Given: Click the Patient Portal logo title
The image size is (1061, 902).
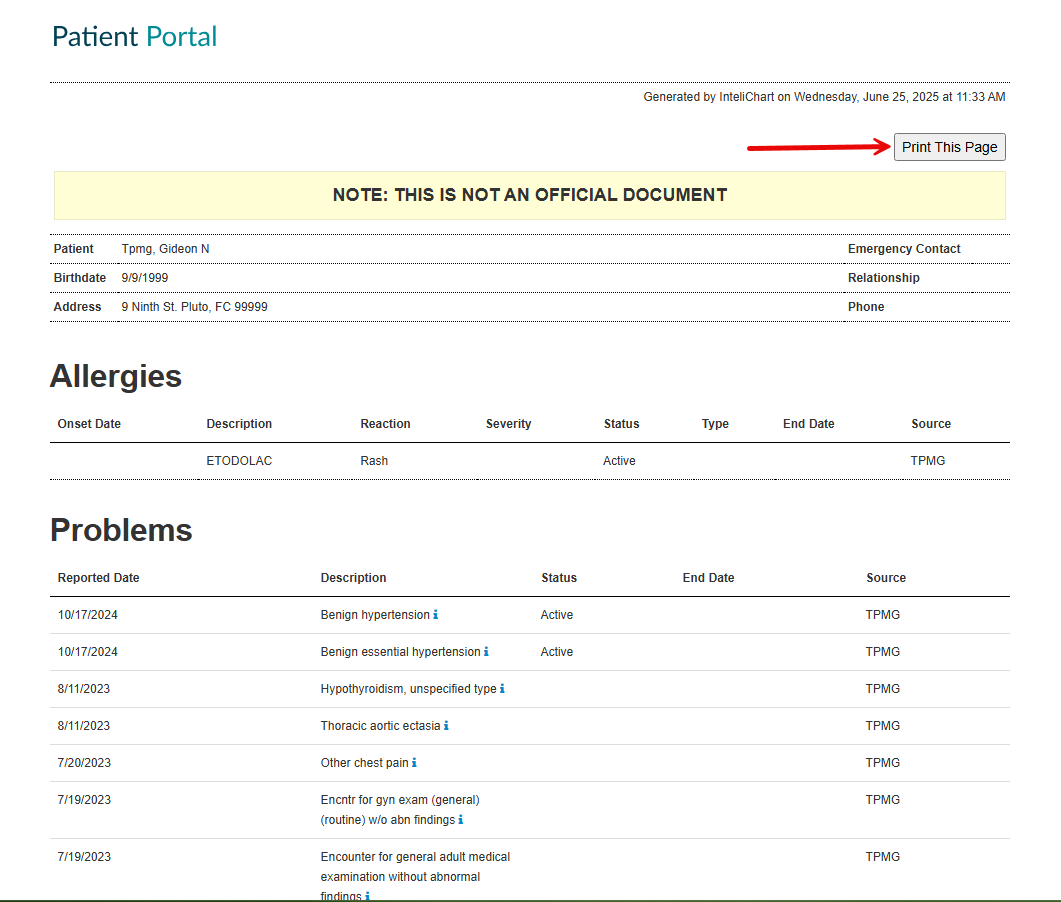Looking at the screenshot, I should pyautogui.click(x=135, y=37).
